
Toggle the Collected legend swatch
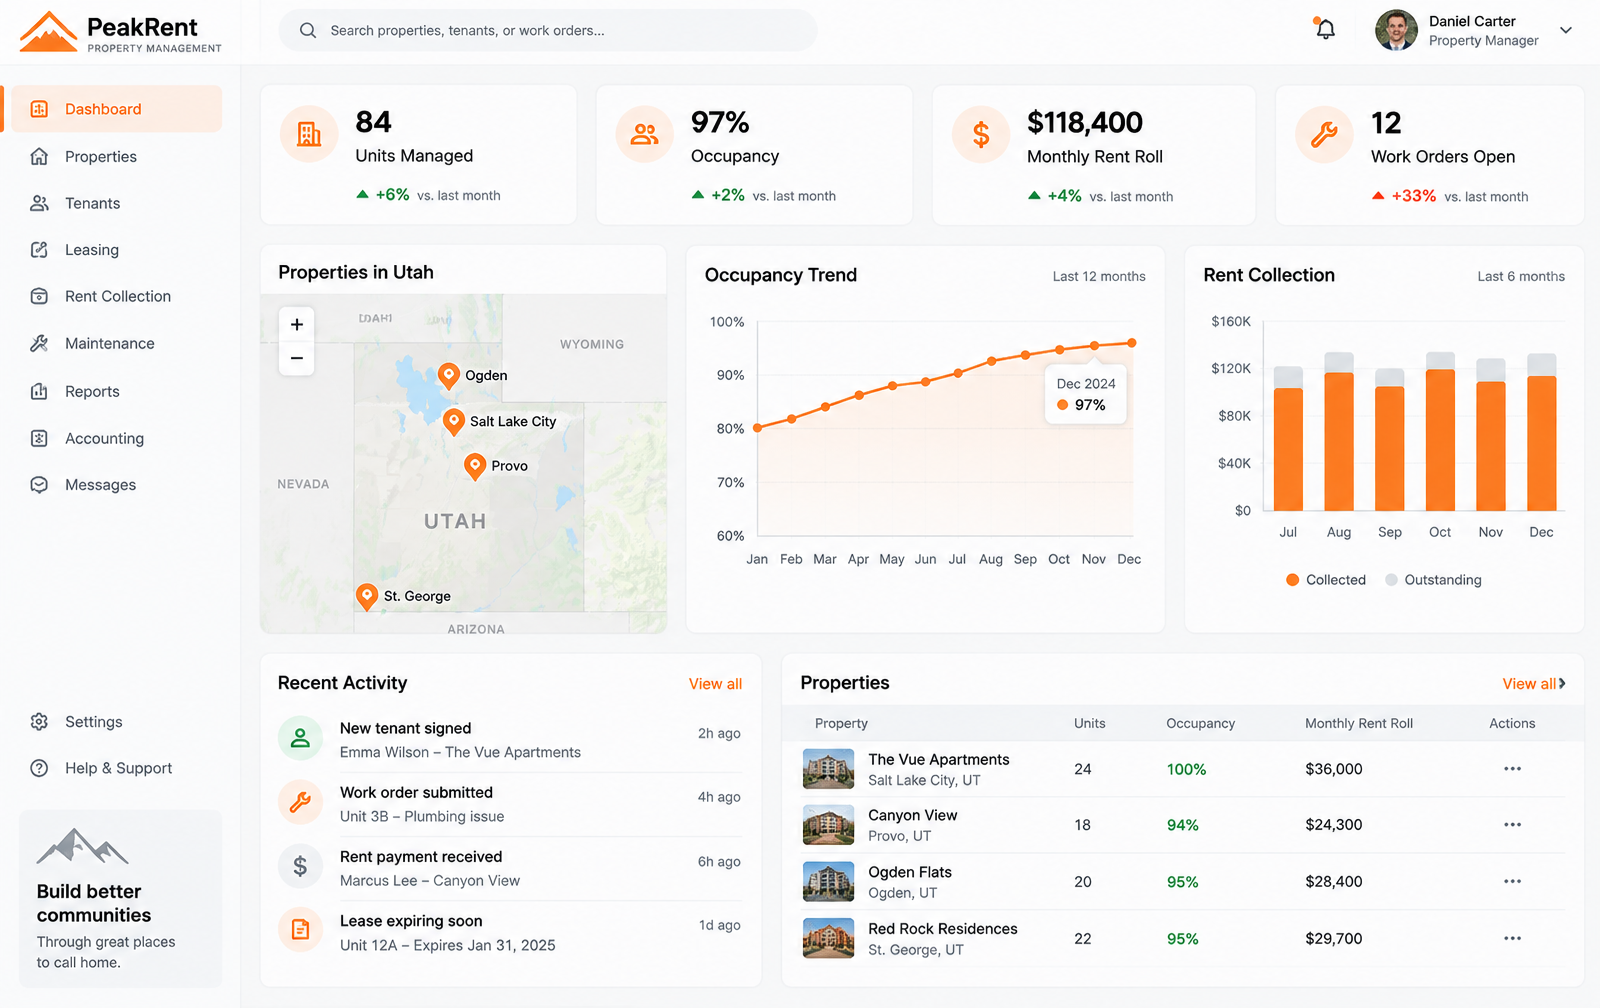point(1293,580)
